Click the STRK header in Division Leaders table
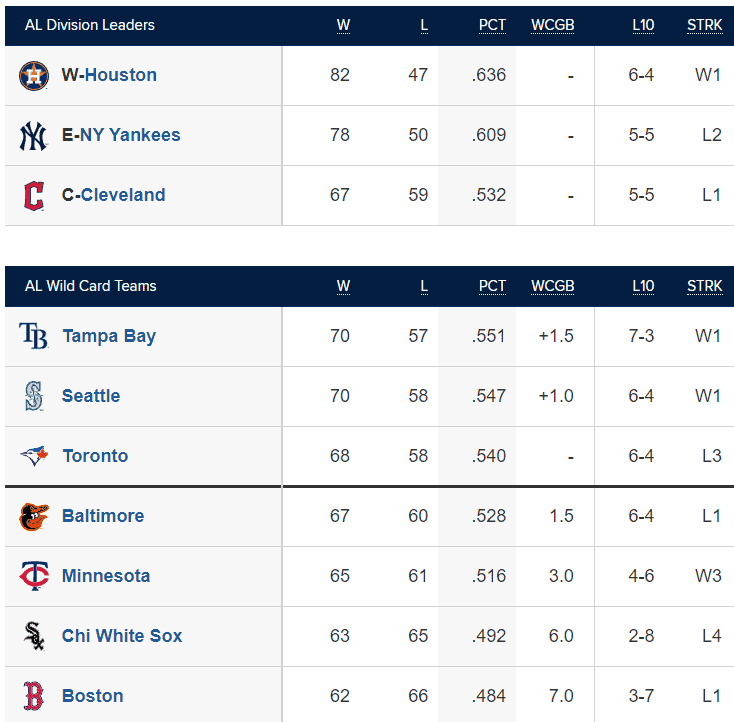This screenshot has height=722, width=734. click(x=705, y=25)
